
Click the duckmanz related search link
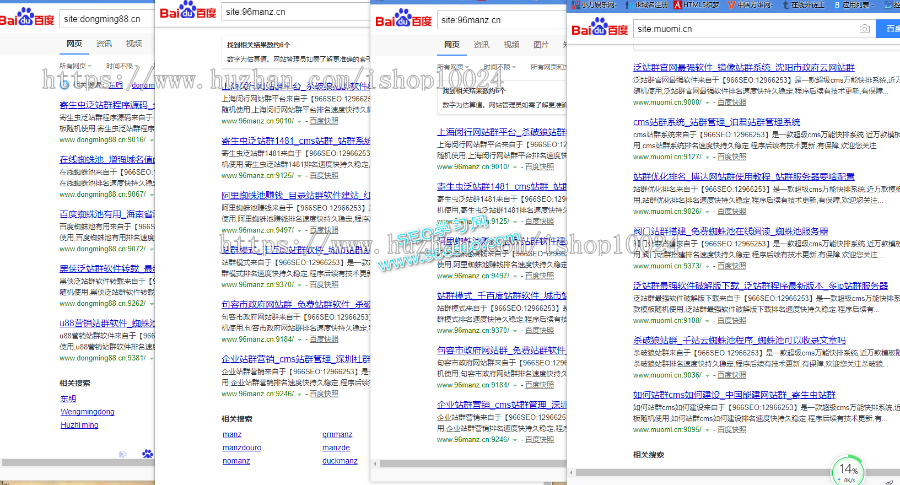340,461
